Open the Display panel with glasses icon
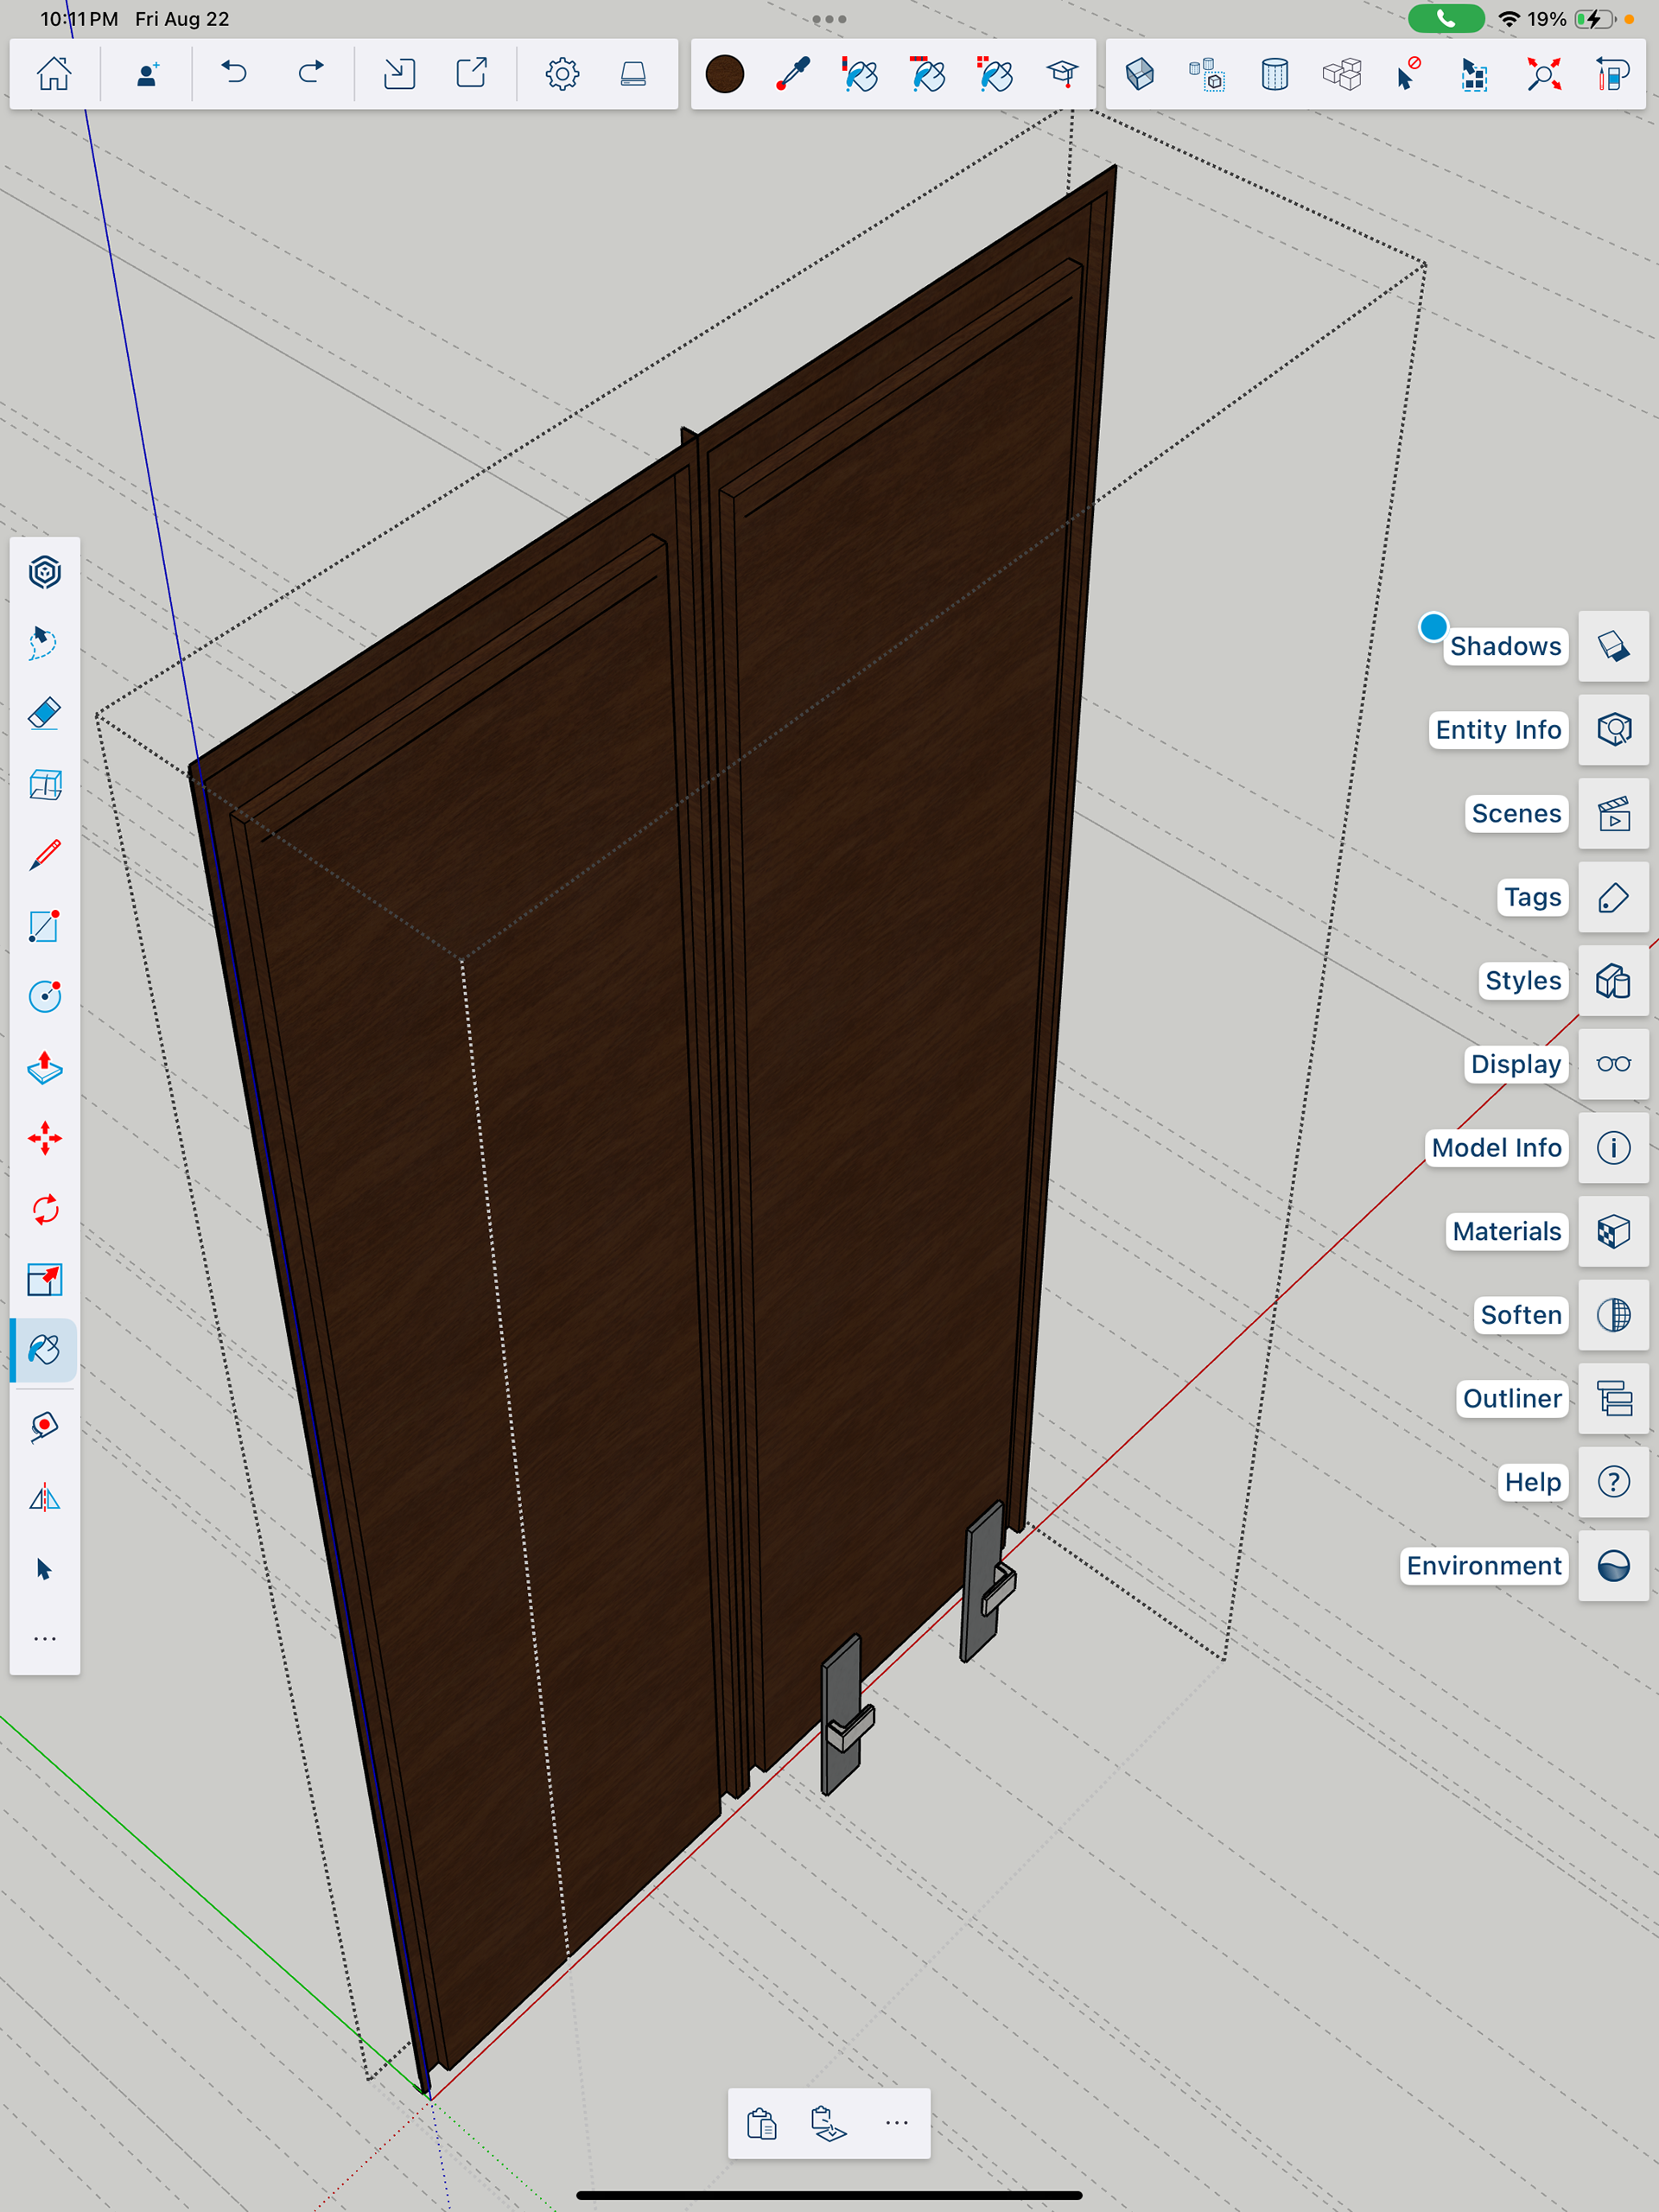The height and width of the screenshot is (2212, 1659). pyautogui.click(x=1613, y=1064)
